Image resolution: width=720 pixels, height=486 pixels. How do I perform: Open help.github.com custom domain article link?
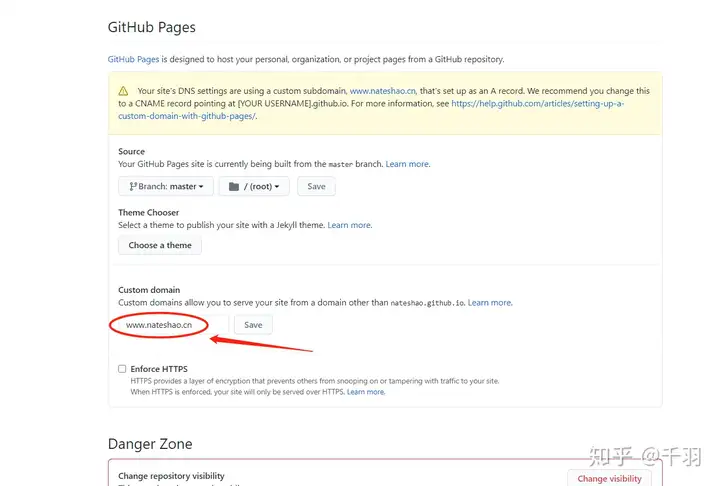point(371,110)
